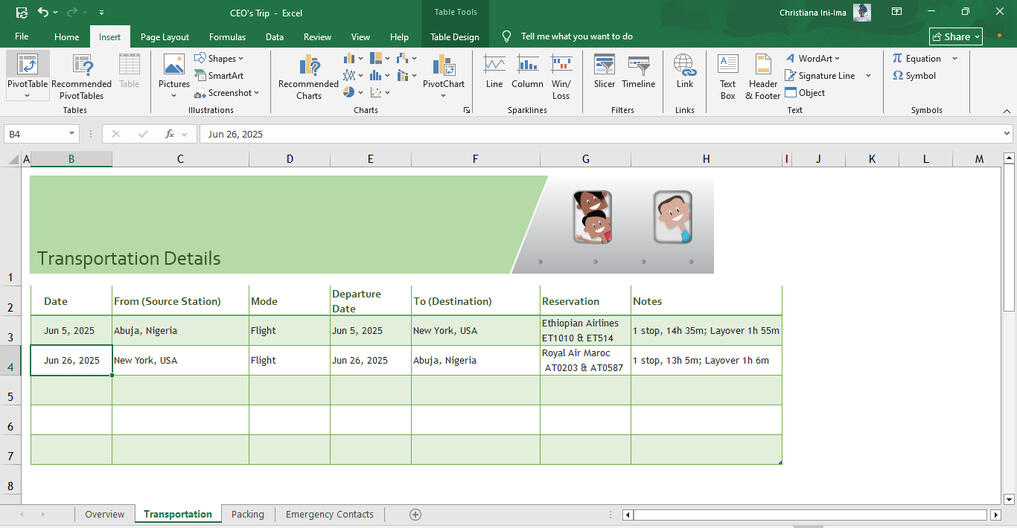Add a Slicer filter
The width and height of the screenshot is (1017, 528).
(x=604, y=71)
